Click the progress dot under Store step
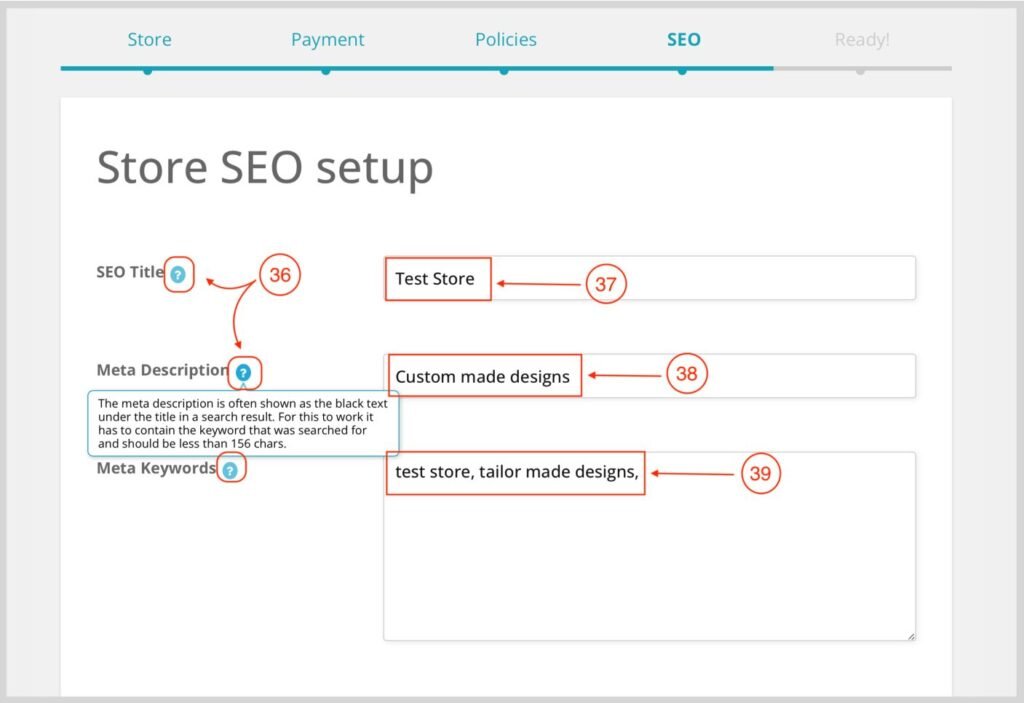Image resolution: width=1024 pixels, height=703 pixels. (x=148, y=71)
